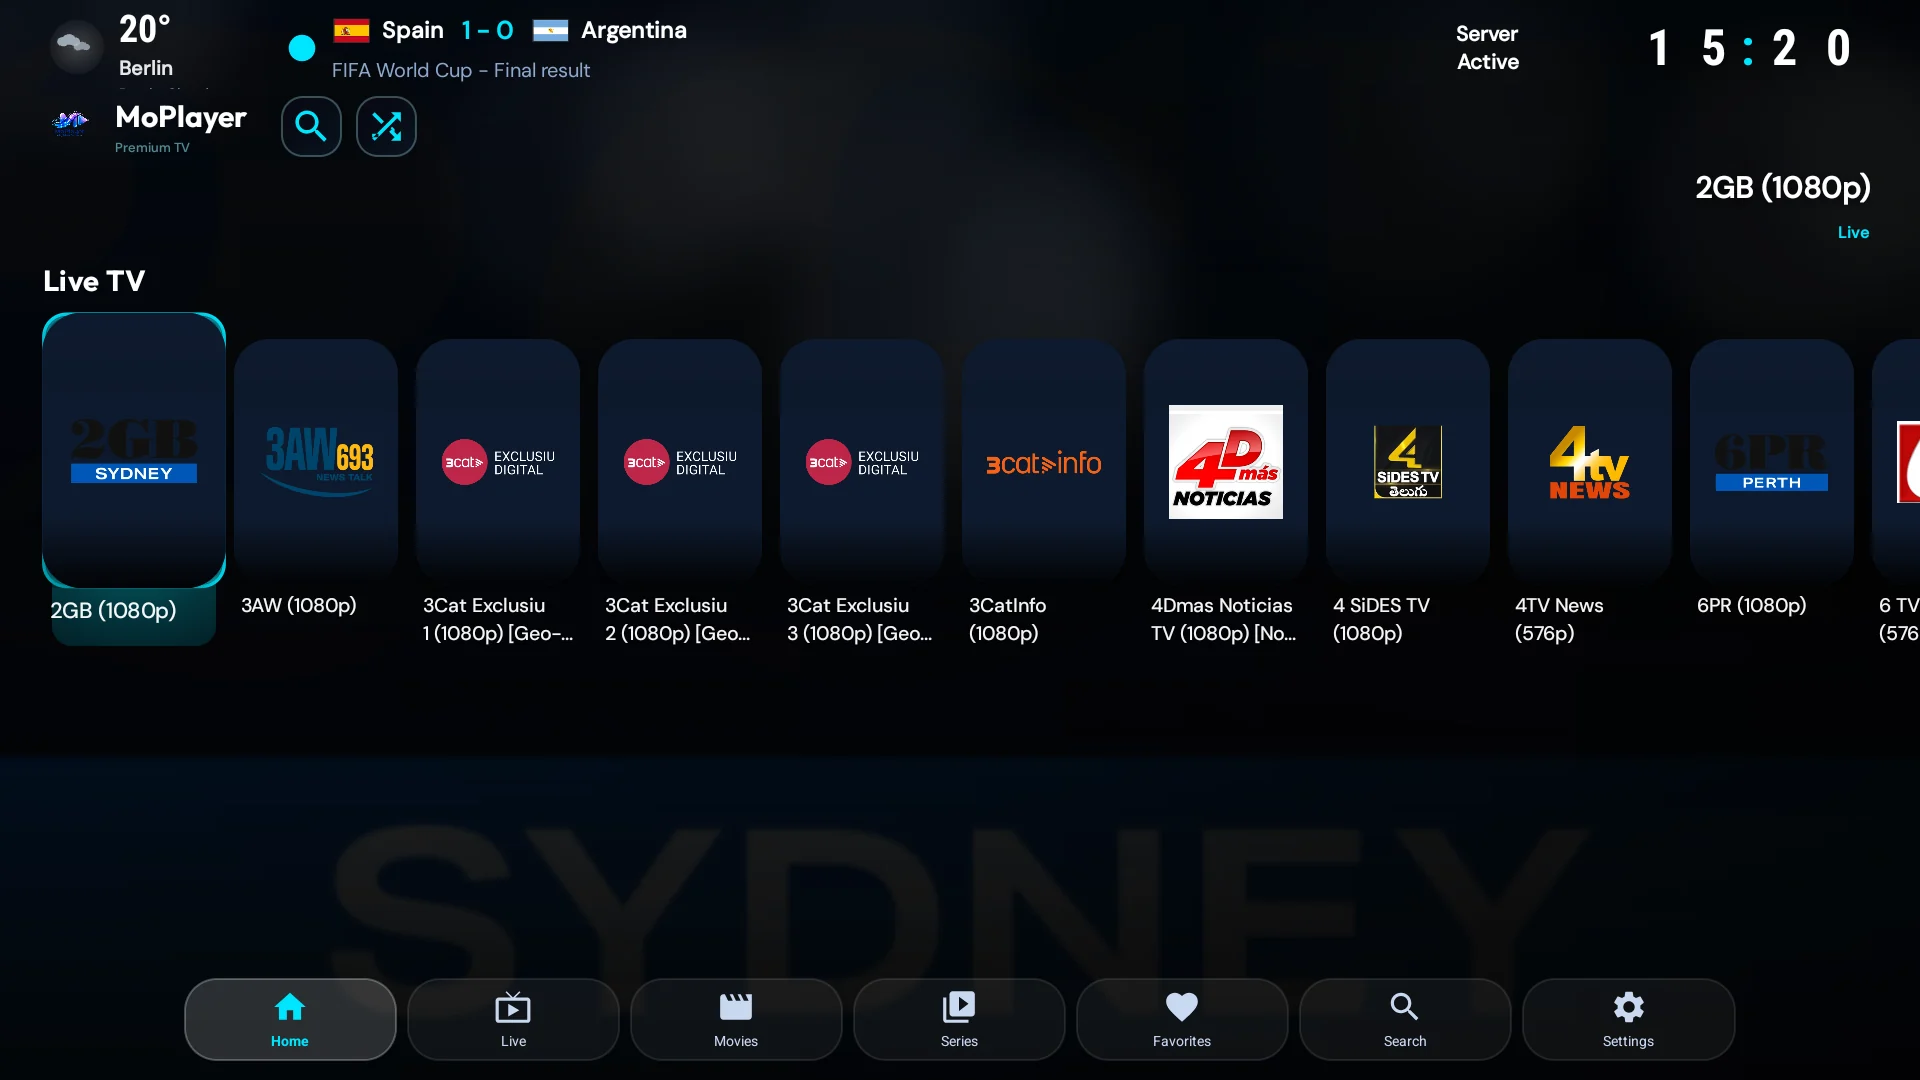Viewport: 1920px width, 1080px height.
Task: Open the magnifier search icon near MoPlayer
Action: pos(311,127)
